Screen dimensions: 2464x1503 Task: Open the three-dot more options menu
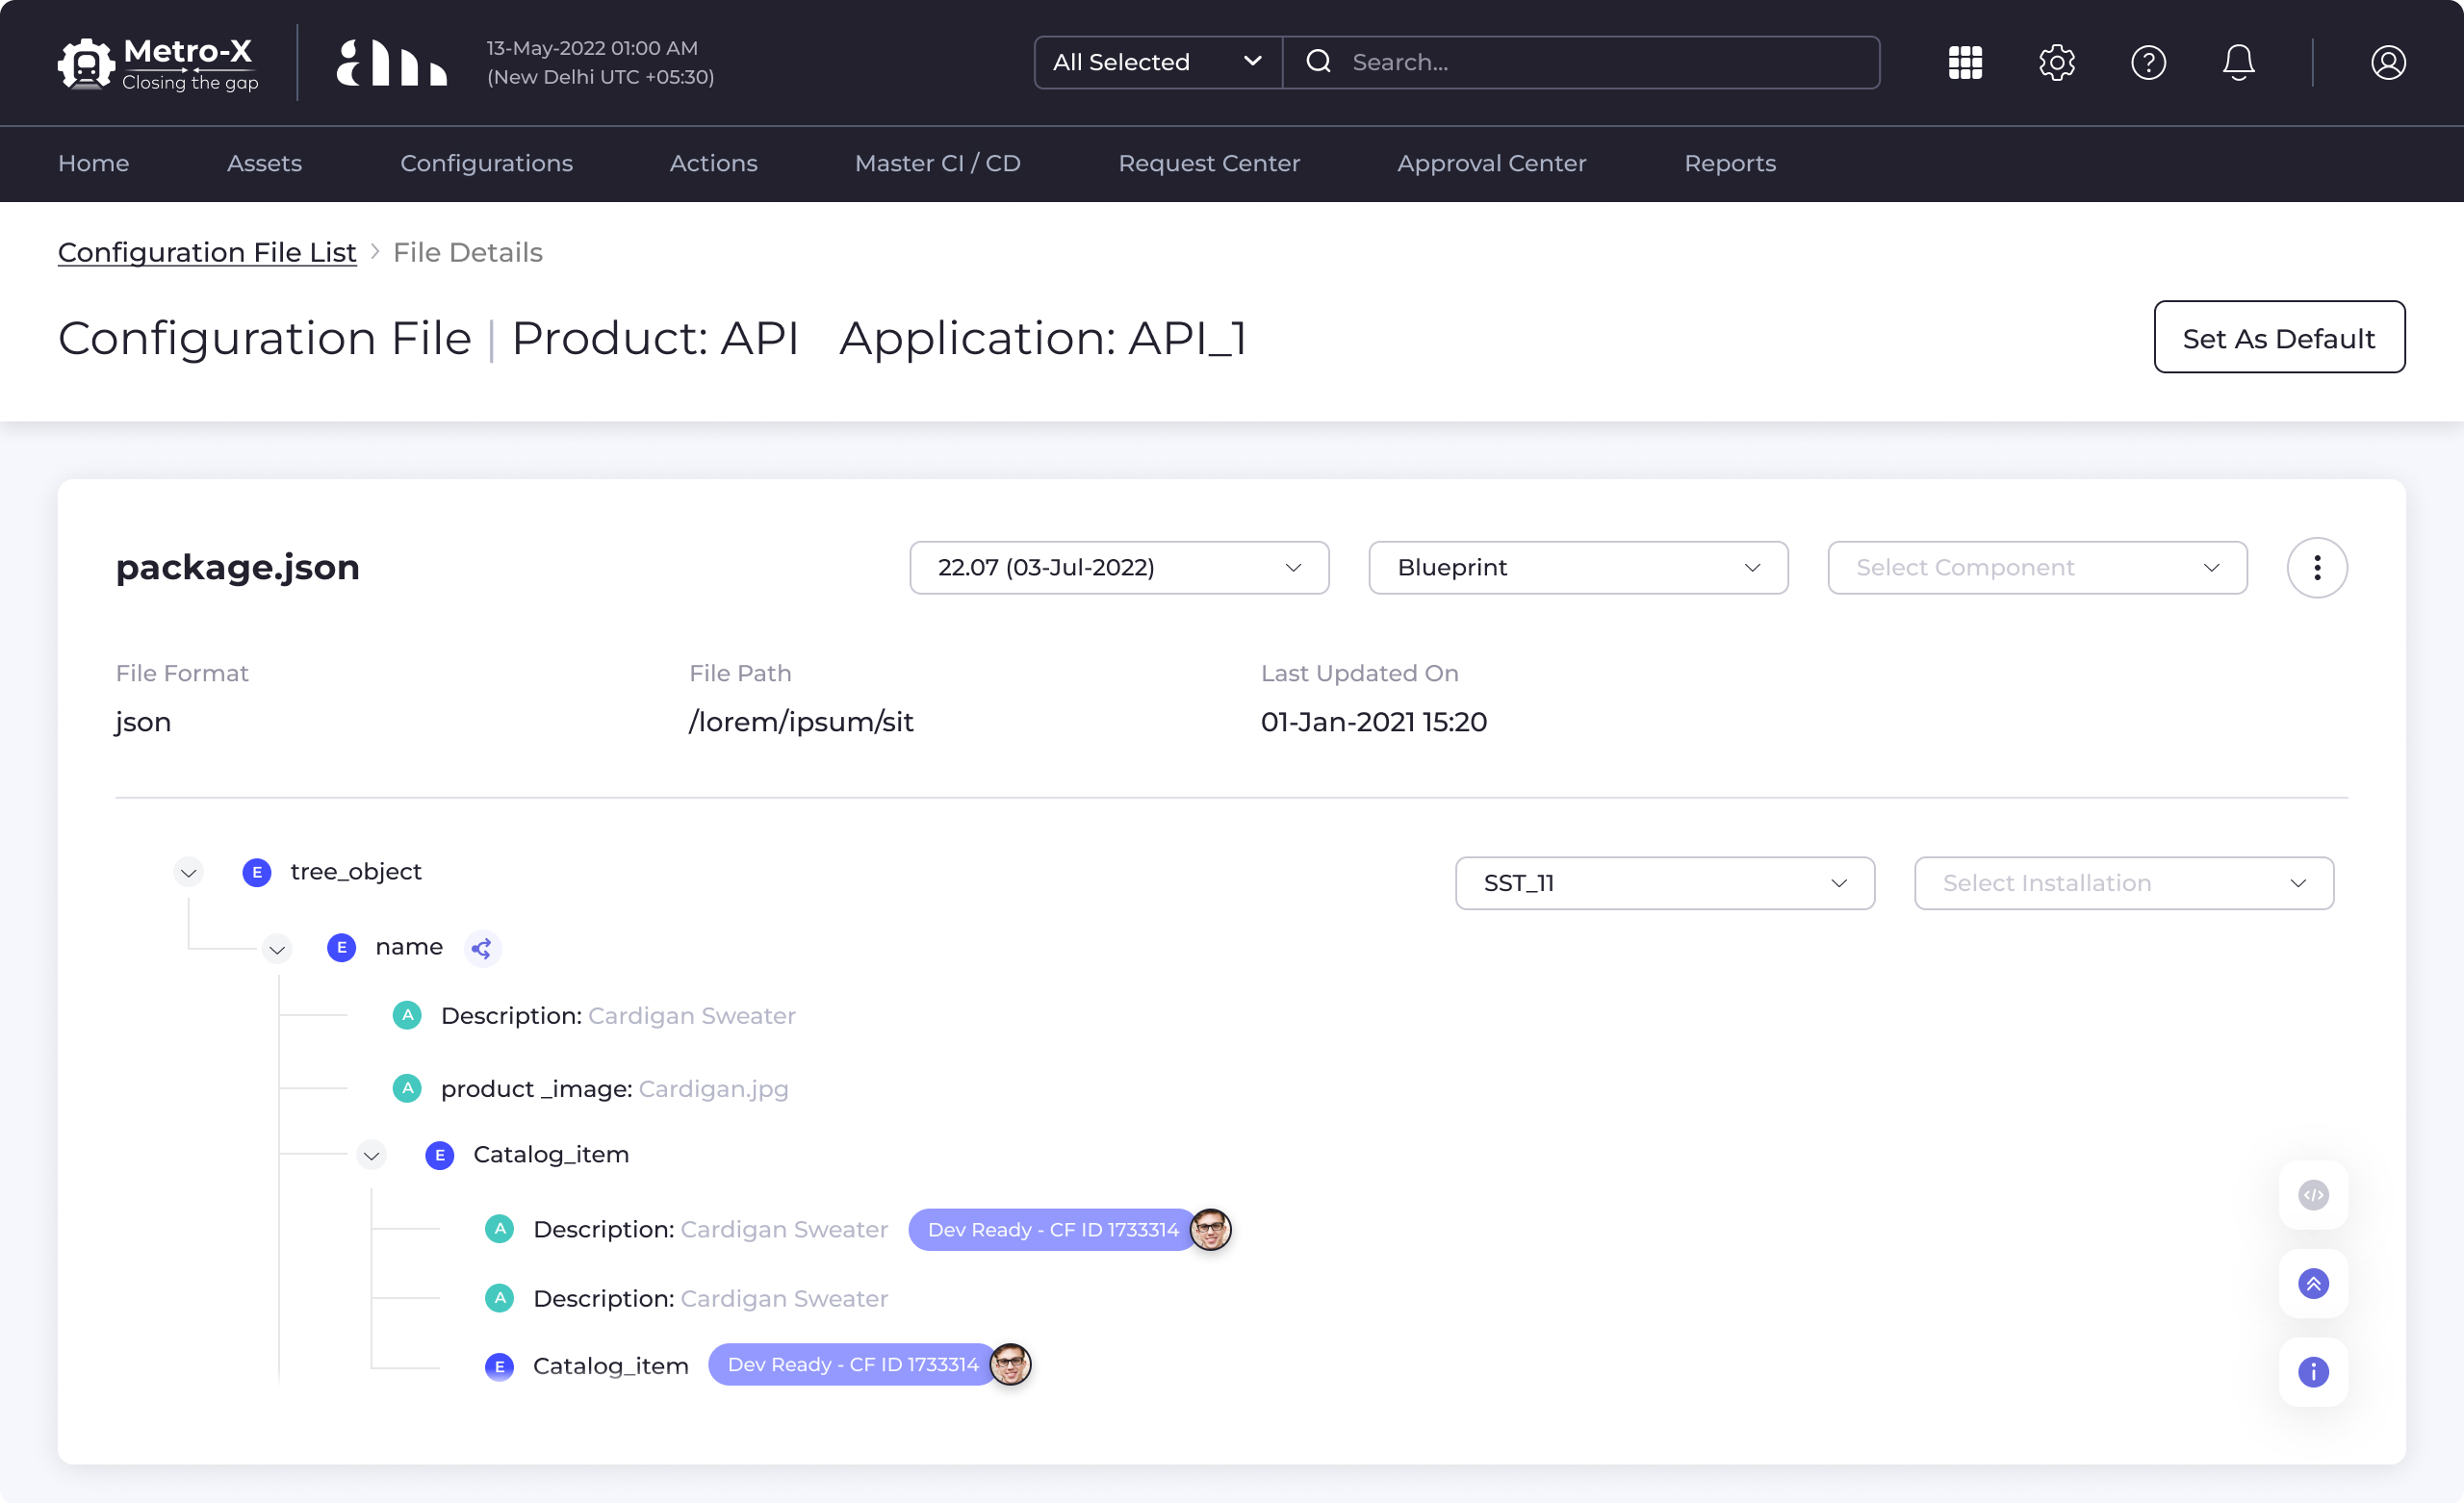[2316, 568]
